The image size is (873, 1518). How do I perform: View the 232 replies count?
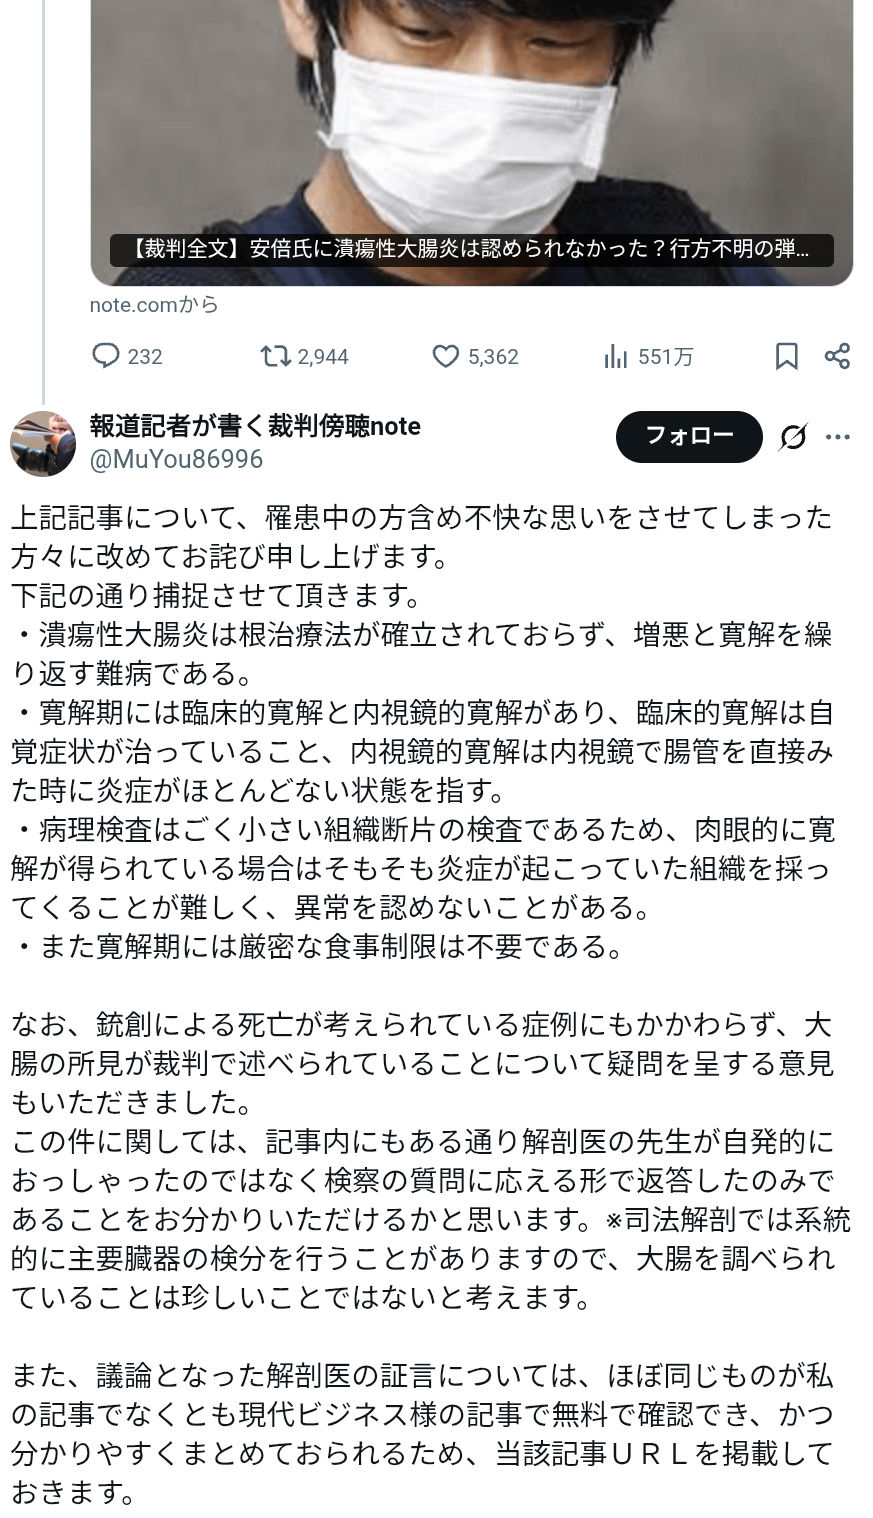click(x=145, y=357)
